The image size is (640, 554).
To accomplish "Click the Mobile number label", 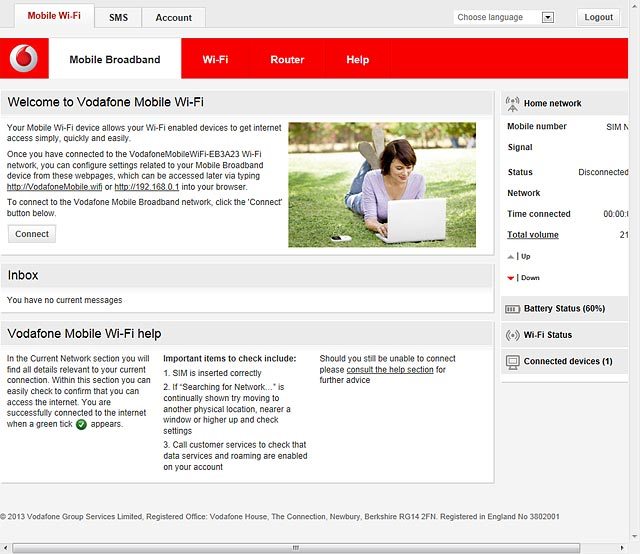I will tap(537, 126).
